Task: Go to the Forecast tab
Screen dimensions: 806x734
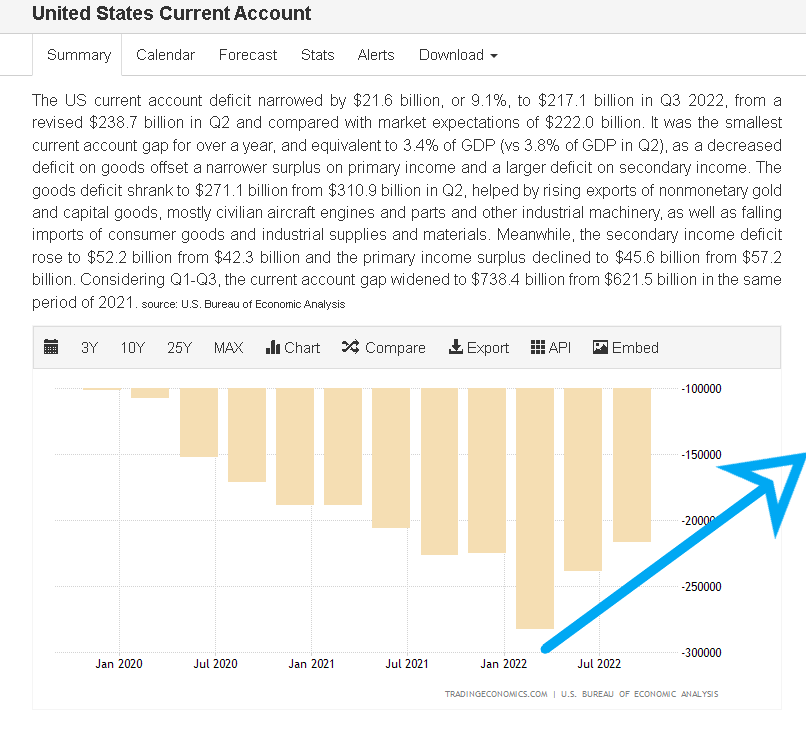Action: [248, 55]
